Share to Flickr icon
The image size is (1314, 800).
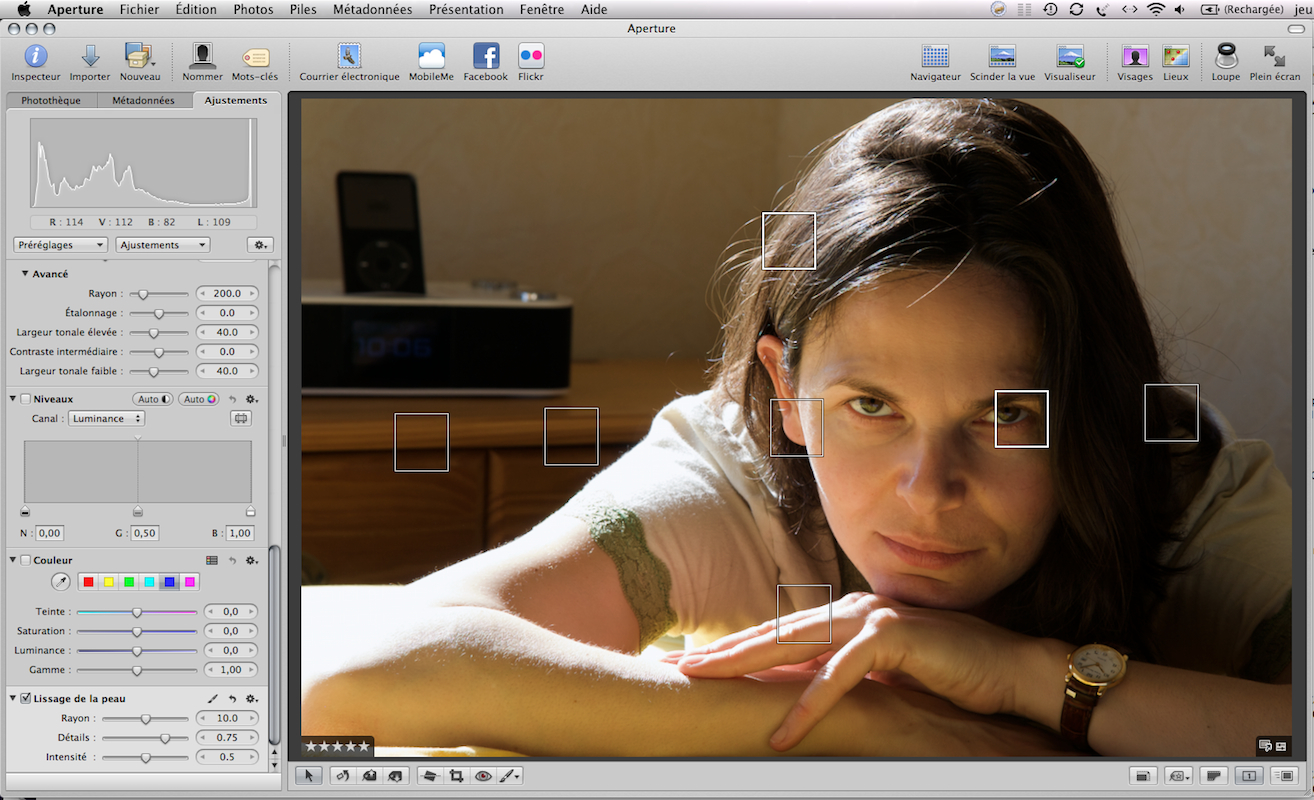[531, 62]
